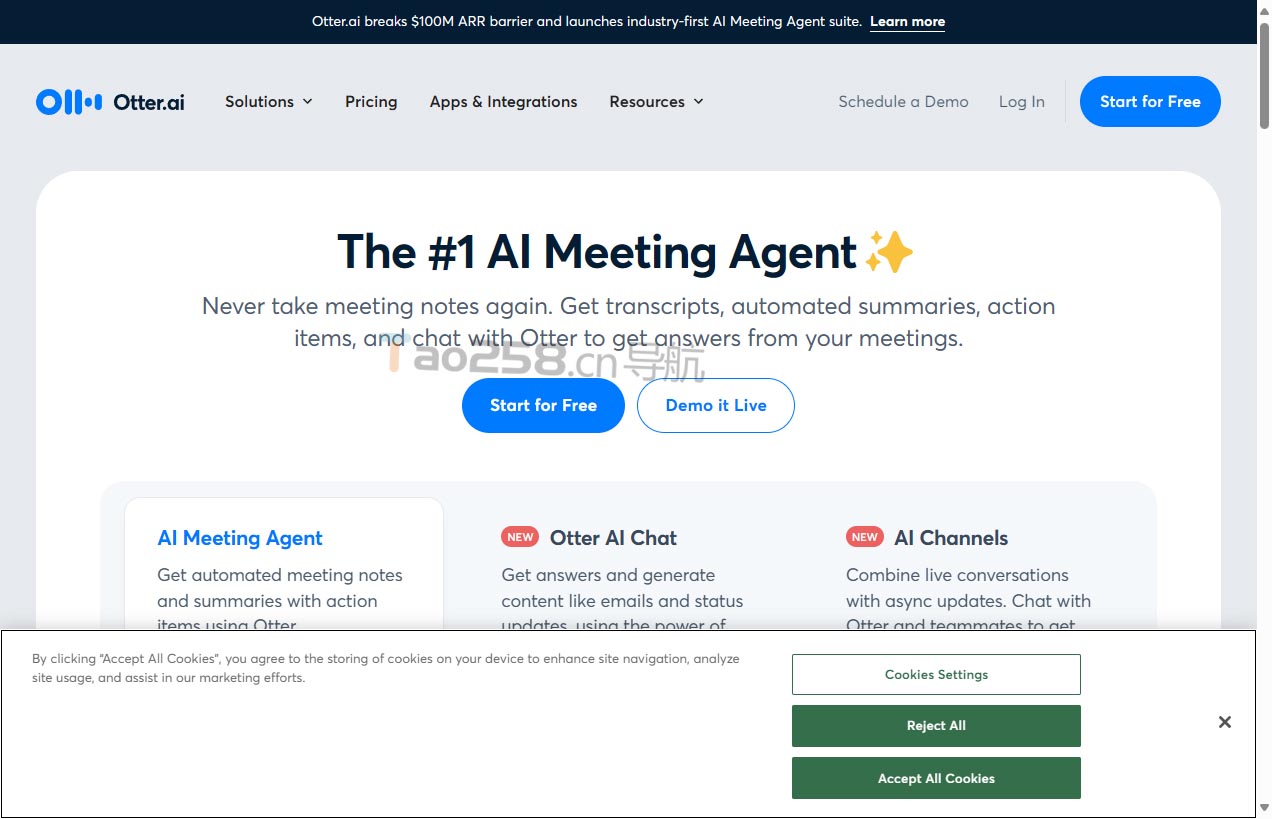Image resolution: width=1272 pixels, height=819 pixels.
Task: Click the NEW badge beside Otter AI Chat
Action: pos(520,537)
